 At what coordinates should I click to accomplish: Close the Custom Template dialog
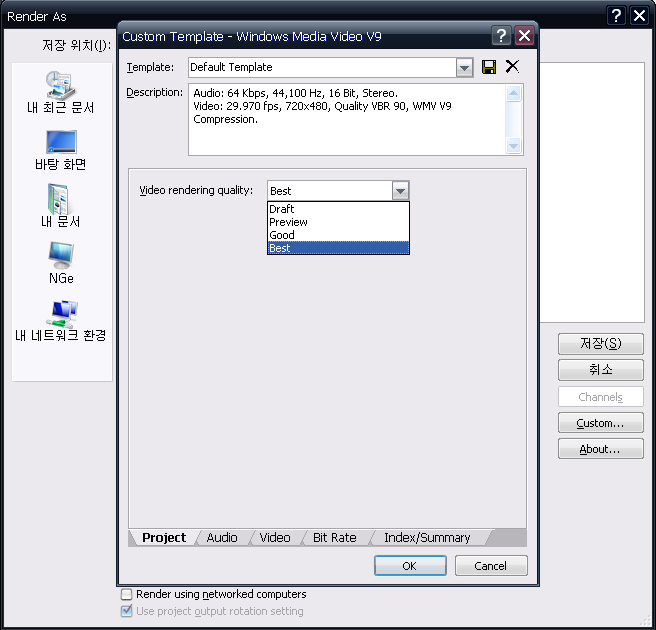(x=524, y=36)
